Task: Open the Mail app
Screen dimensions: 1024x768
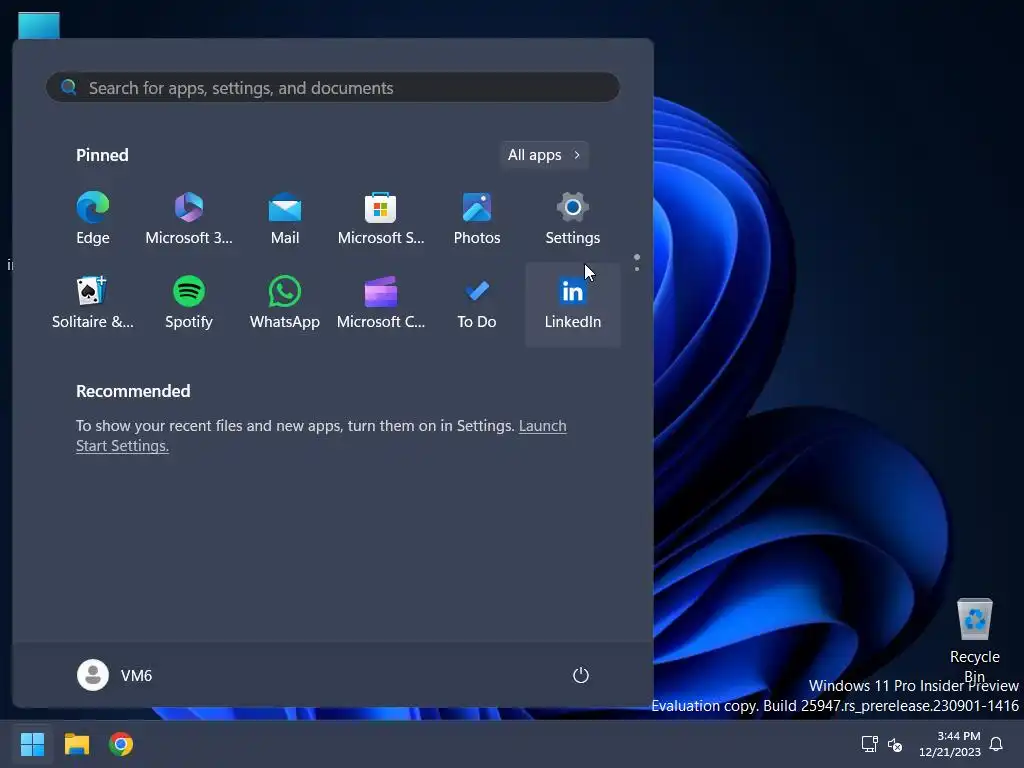Action: click(x=285, y=219)
